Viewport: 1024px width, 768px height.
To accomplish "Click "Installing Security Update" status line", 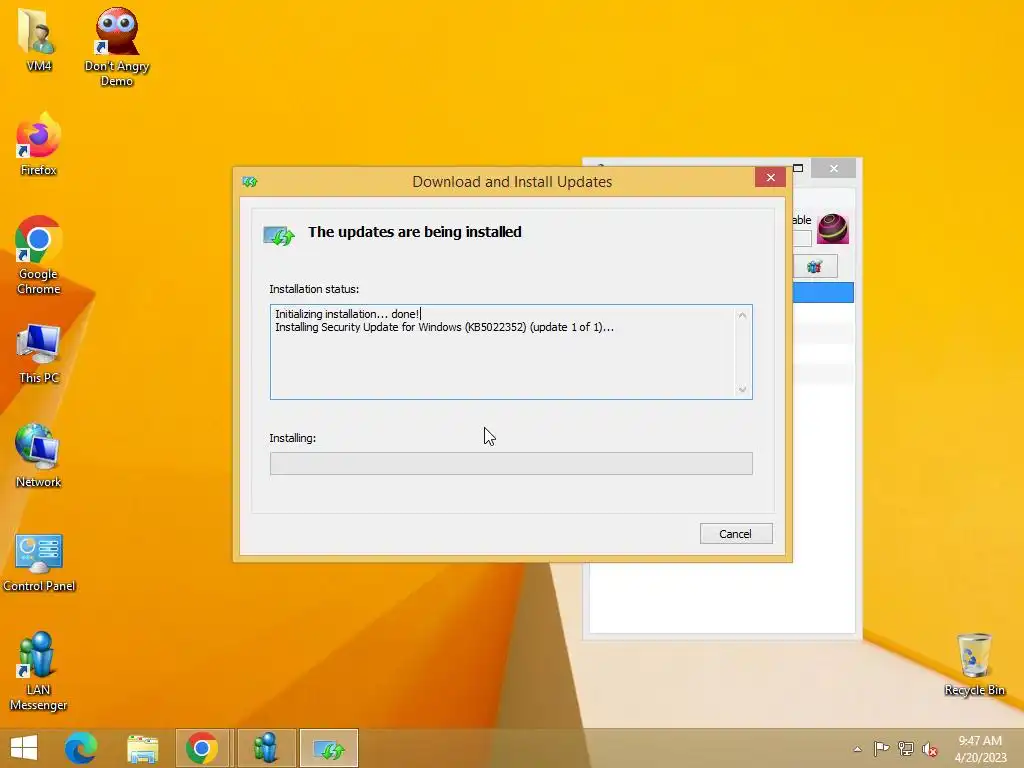I will (444, 327).
